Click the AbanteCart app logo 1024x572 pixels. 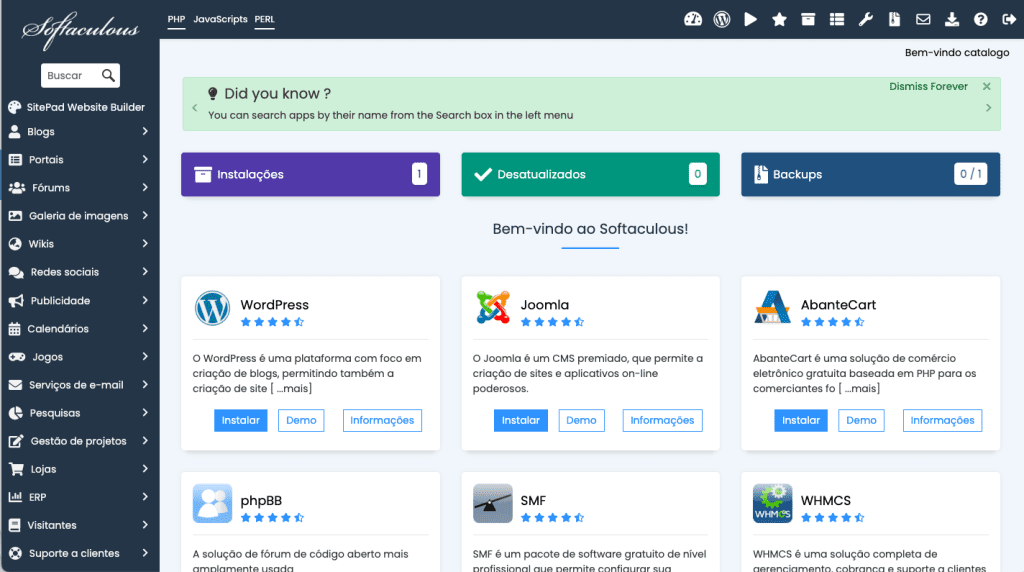[x=773, y=308]
